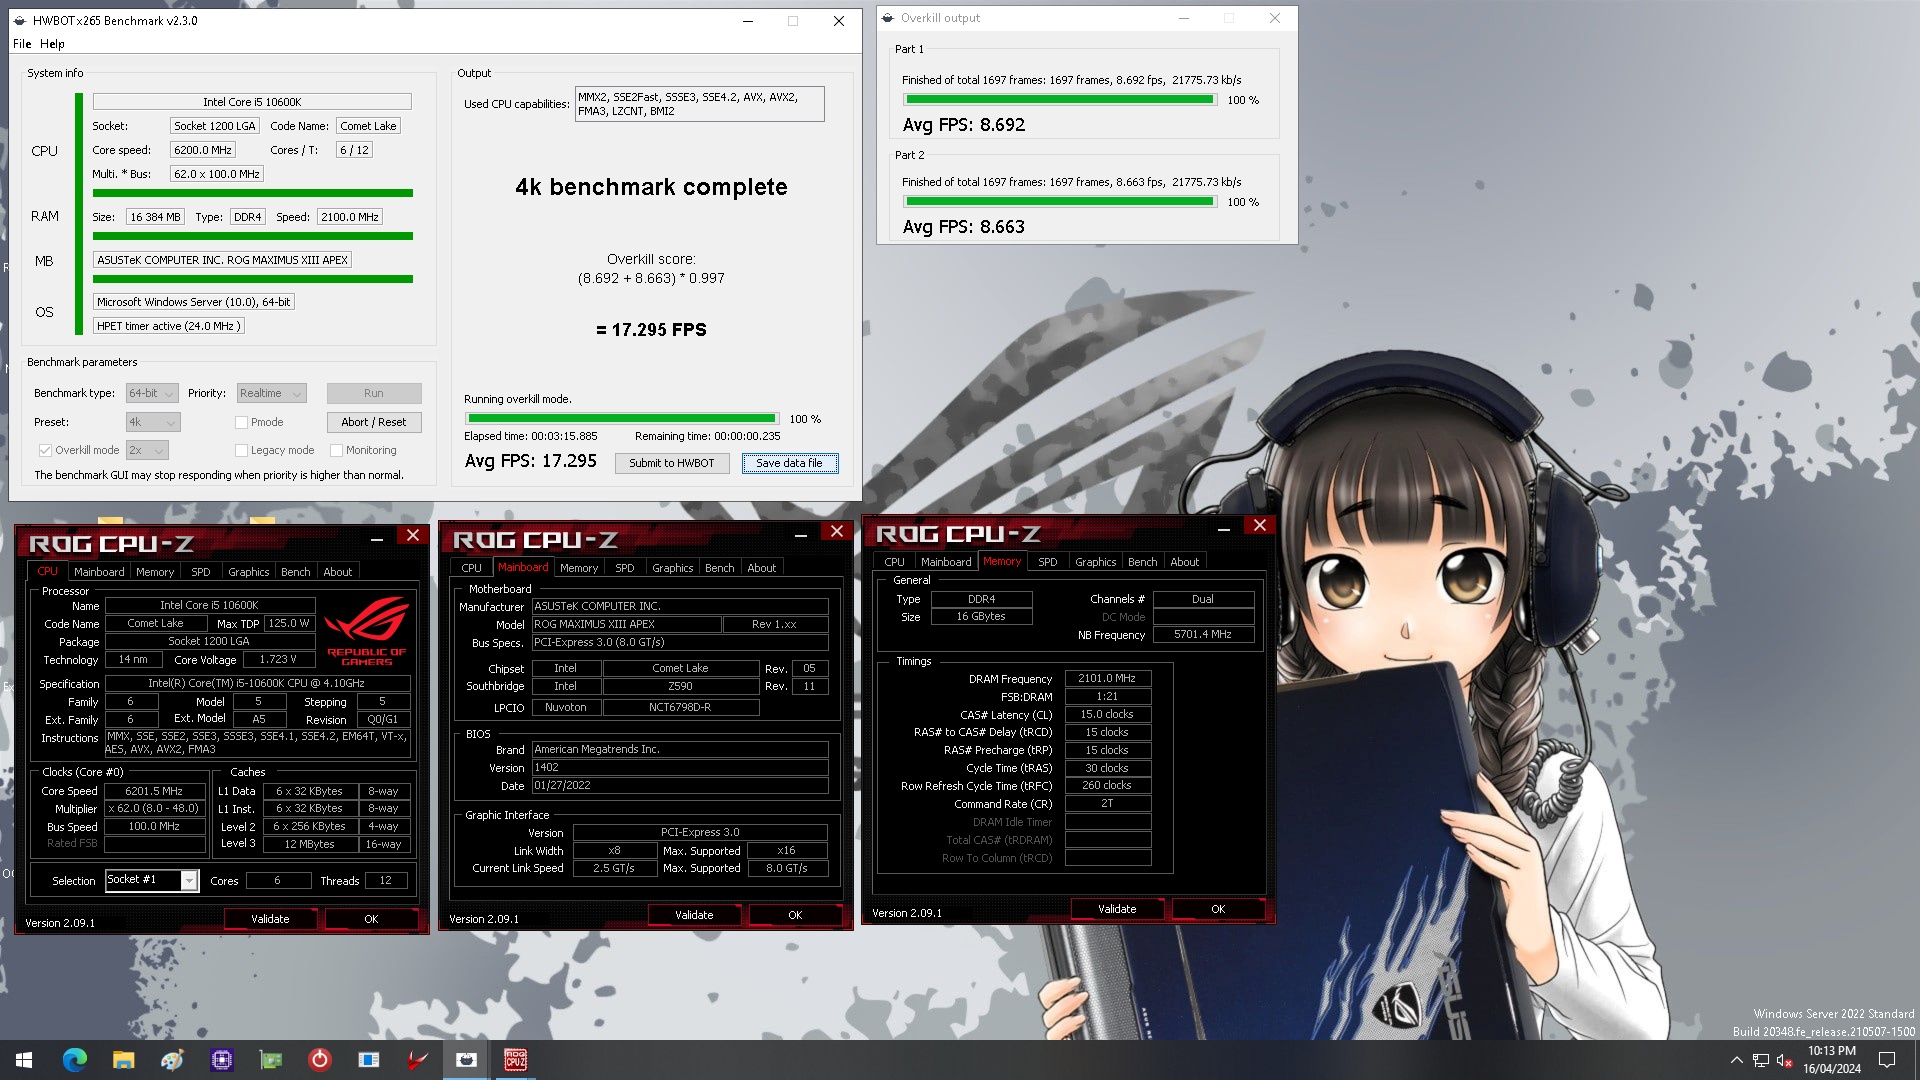Viewport: 1920px width, 1080px height.
Task: Show hidden system tray icons
Action: (x=1736, y=1060)
